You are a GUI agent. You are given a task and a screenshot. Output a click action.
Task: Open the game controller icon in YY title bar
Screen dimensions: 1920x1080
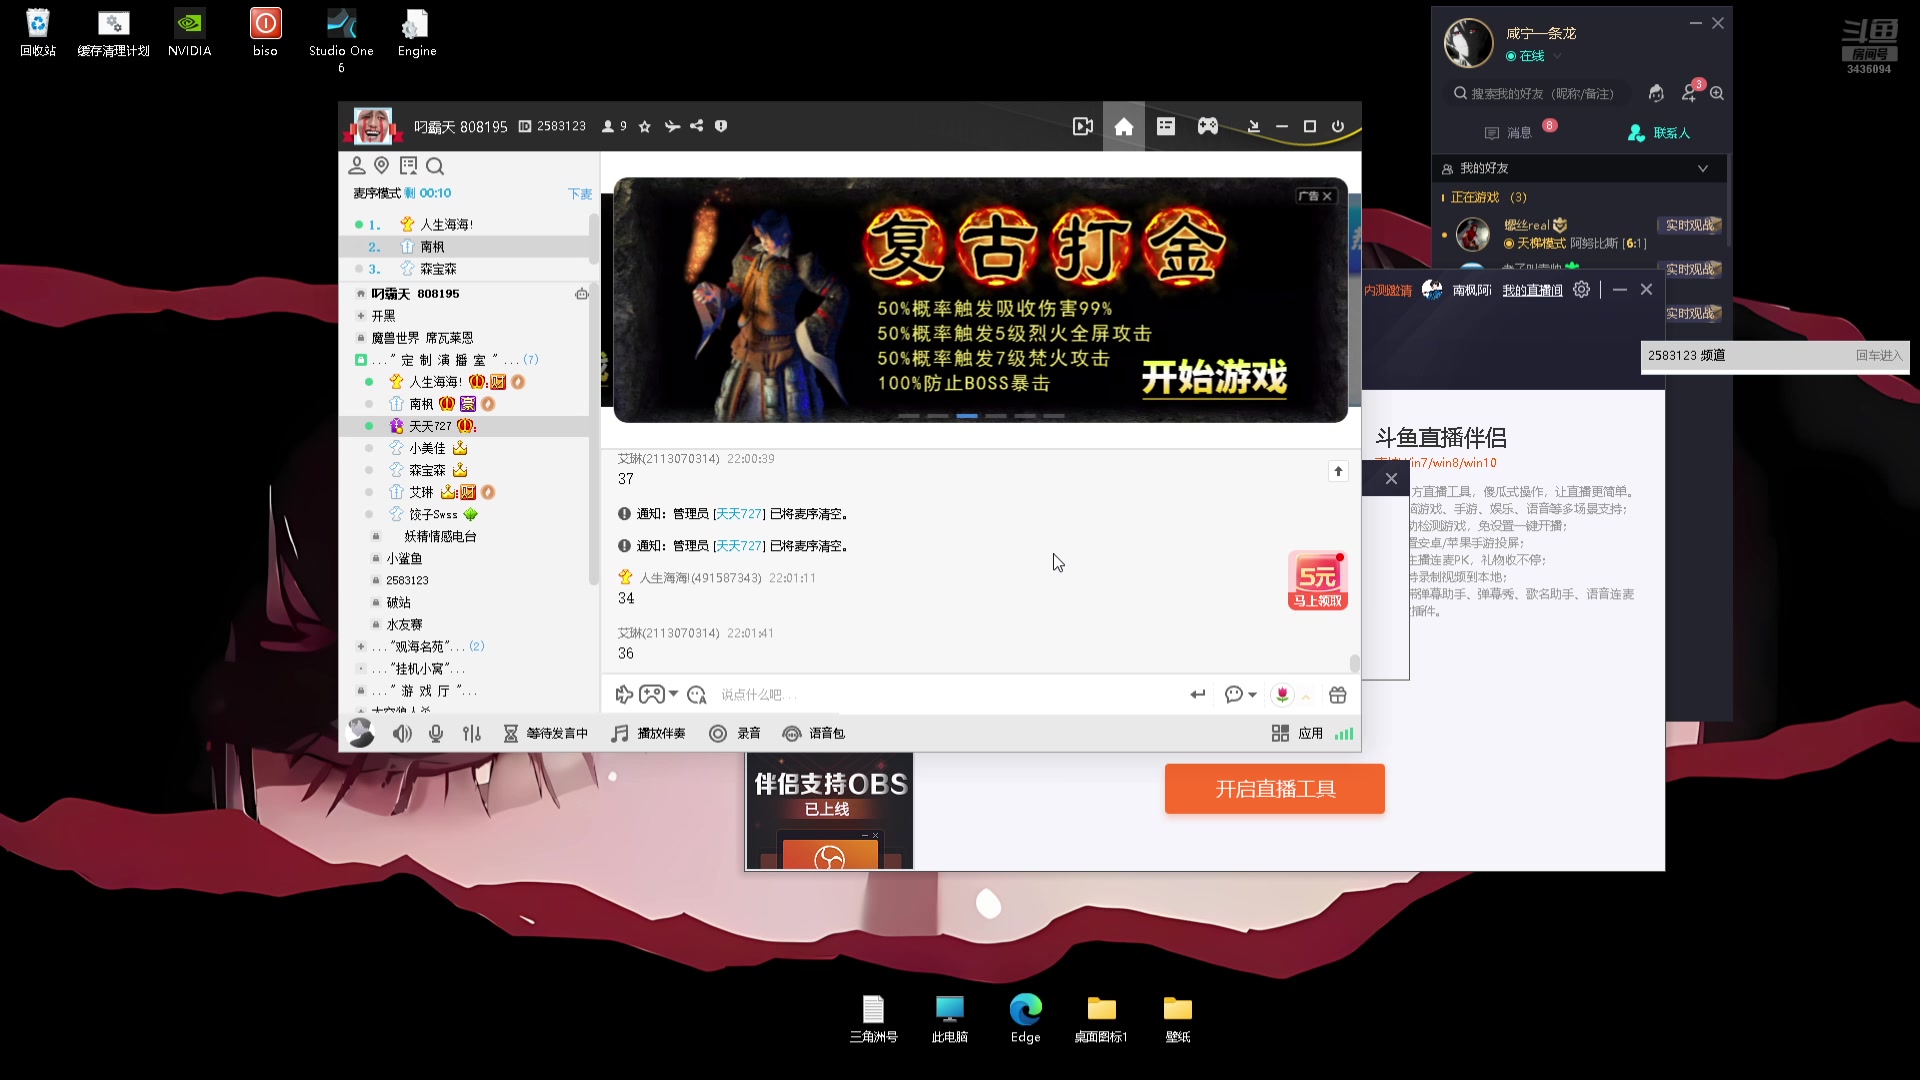coord(1208,126)
